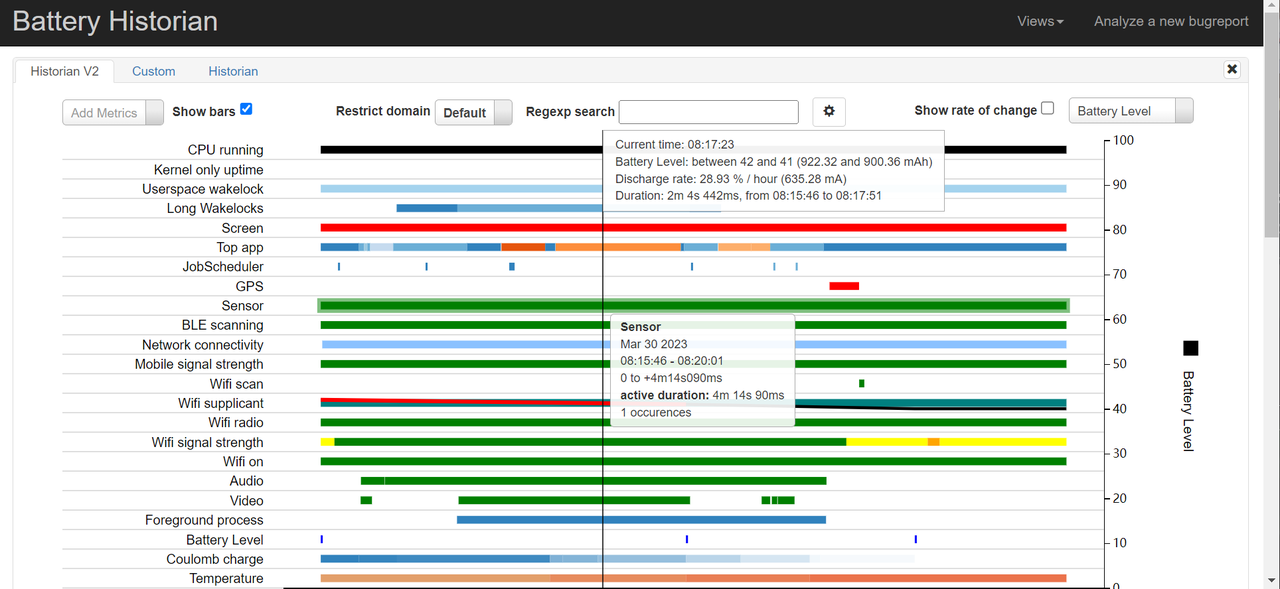This screenshot has width=1280, height=589.
Task: Click the Video row label
Action: [247, 501]
